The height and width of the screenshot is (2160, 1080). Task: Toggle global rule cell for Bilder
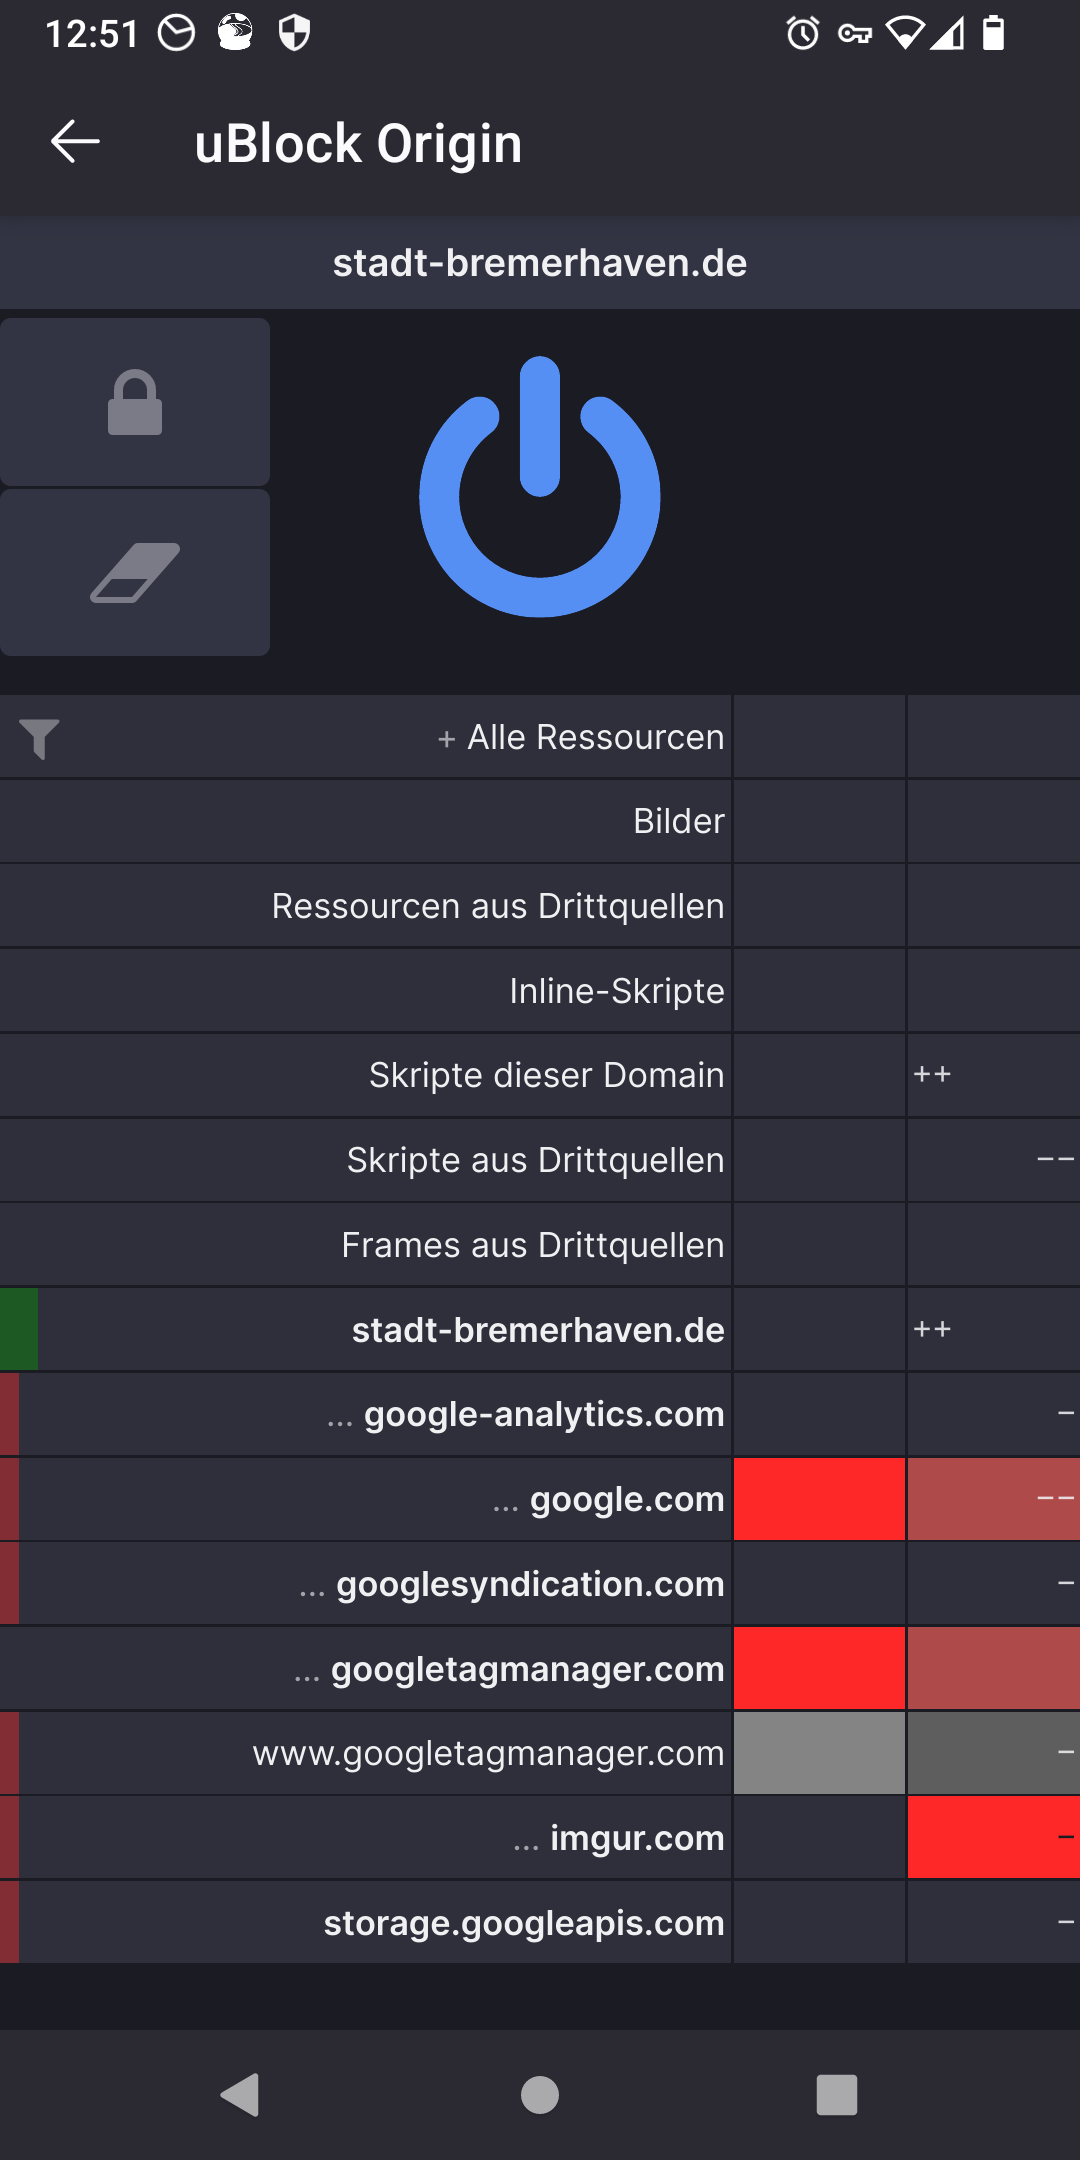[x=819, y=822]
